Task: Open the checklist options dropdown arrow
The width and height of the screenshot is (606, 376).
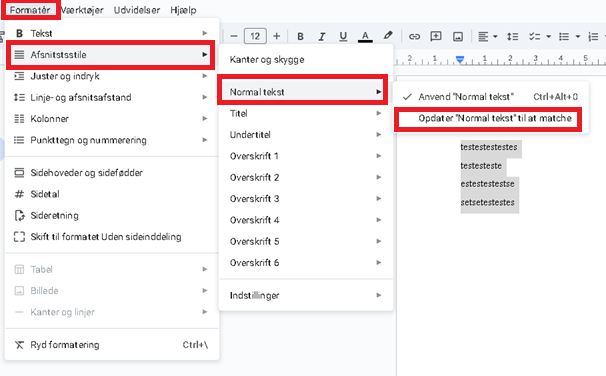Action: tap(548, 37)
